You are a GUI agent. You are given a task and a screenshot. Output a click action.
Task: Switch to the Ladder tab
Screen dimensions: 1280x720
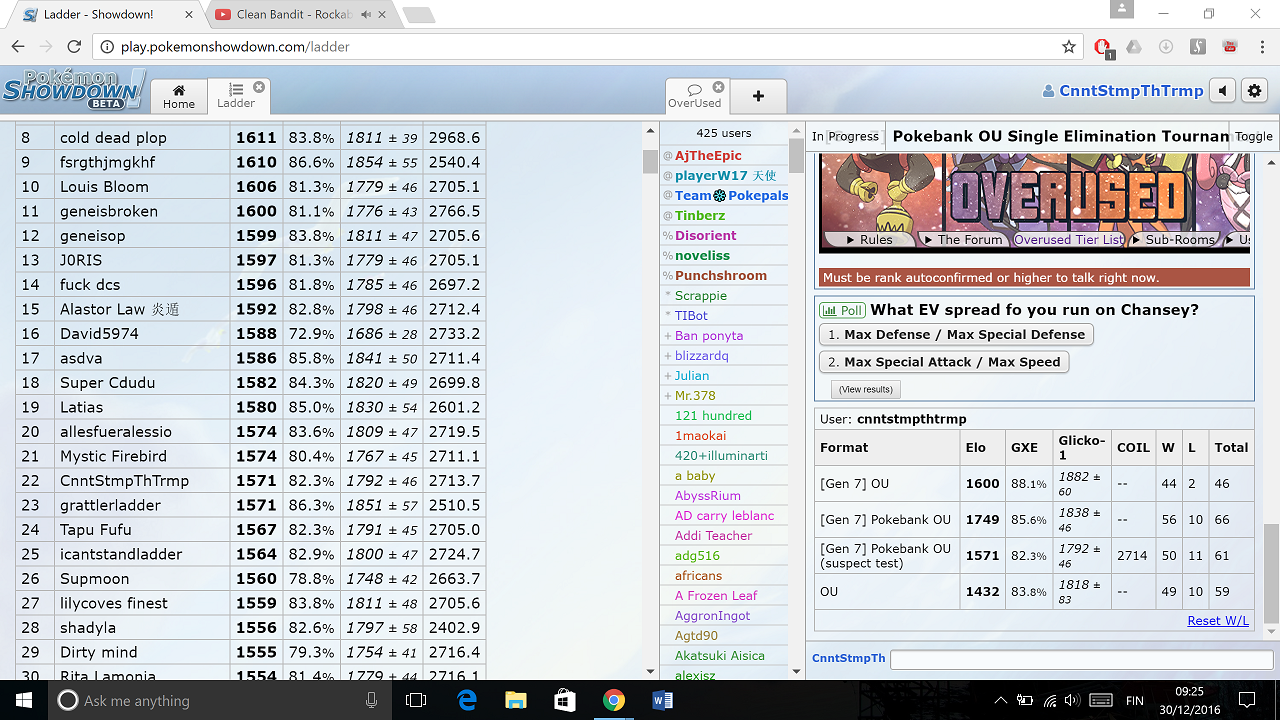tap(237, 96)
